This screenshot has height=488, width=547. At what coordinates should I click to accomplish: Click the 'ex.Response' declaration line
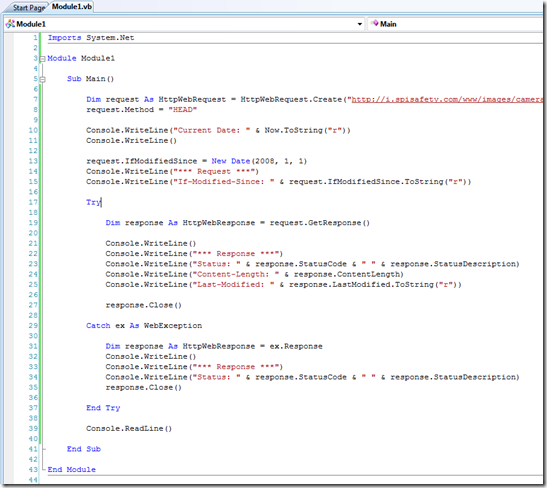tap(214, 346)
